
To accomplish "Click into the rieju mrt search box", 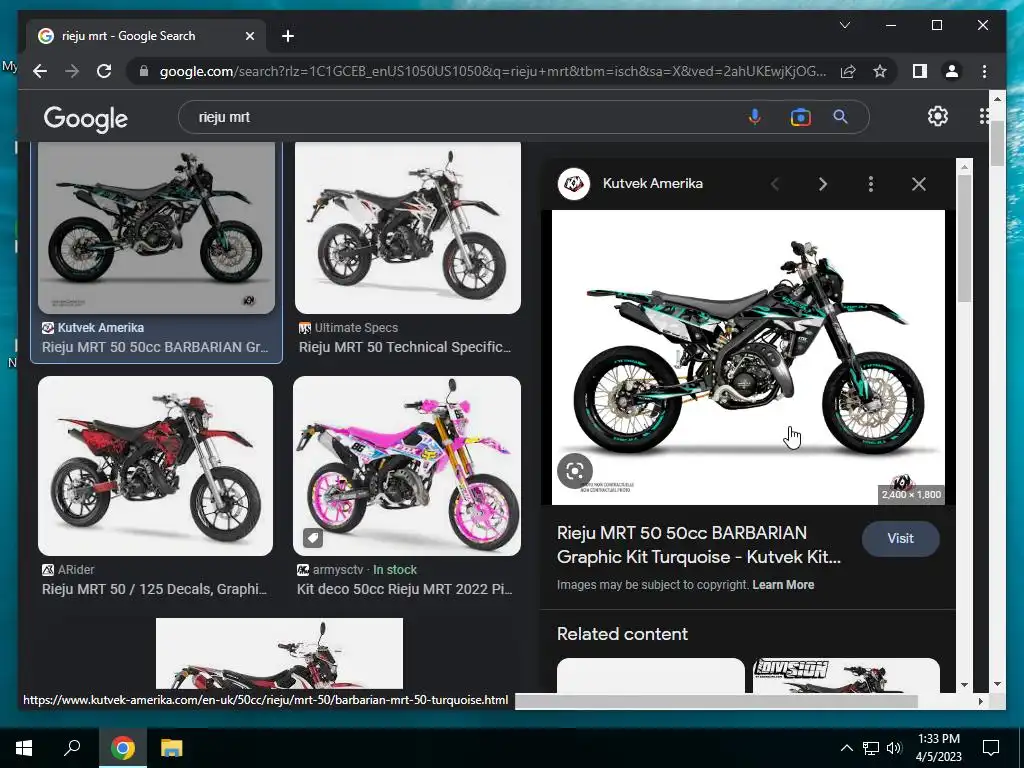I will [457, 117].
